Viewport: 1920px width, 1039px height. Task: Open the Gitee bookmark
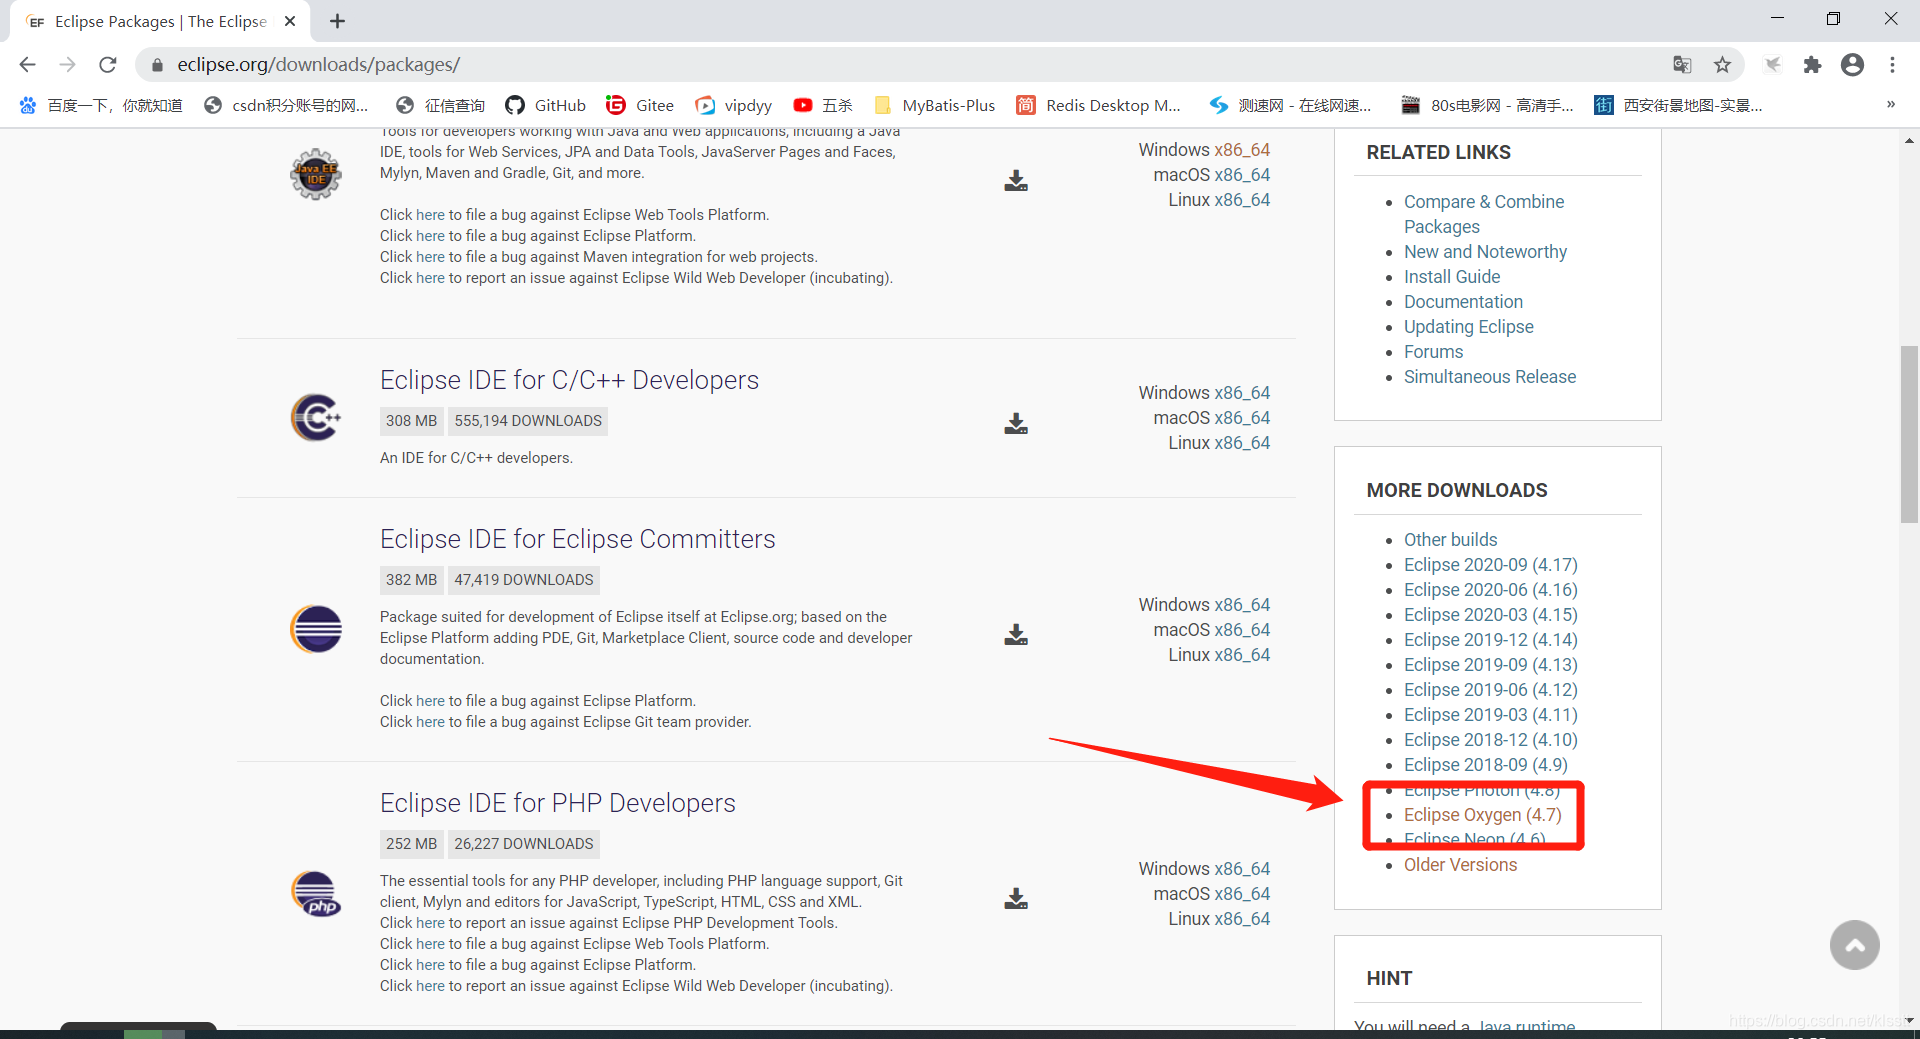[x=640, y=105]
